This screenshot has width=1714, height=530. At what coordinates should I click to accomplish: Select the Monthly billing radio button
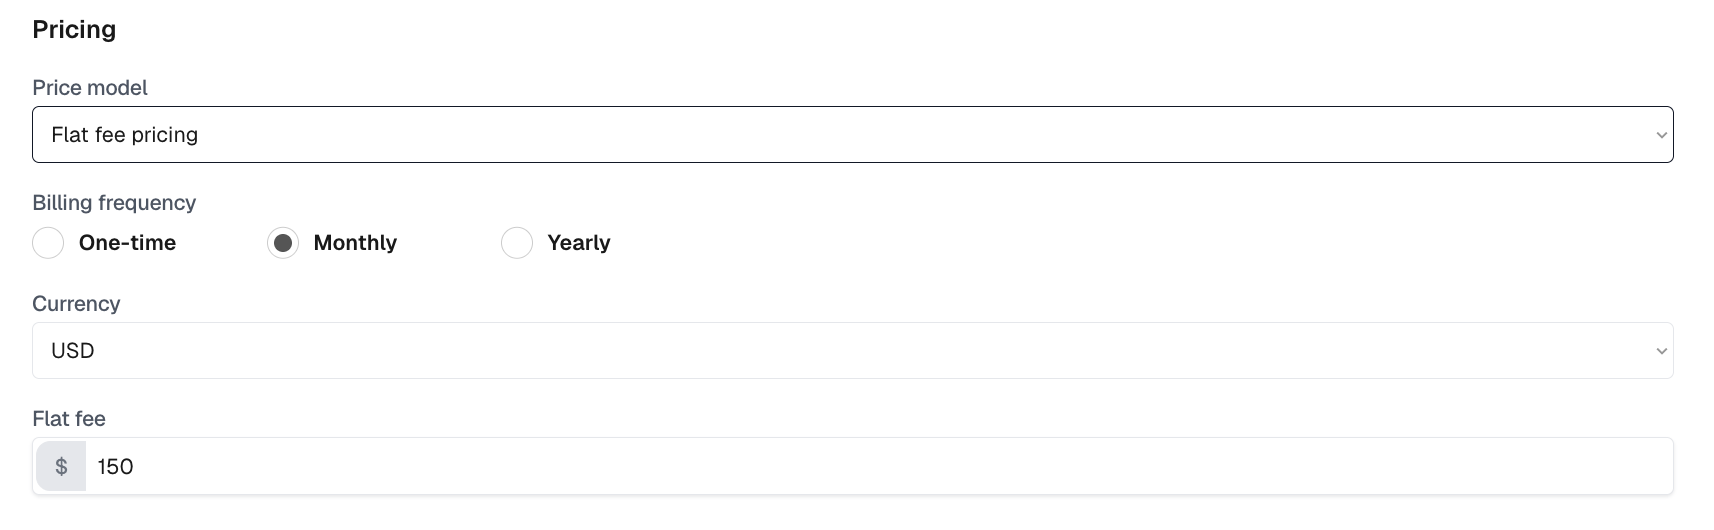283,243
